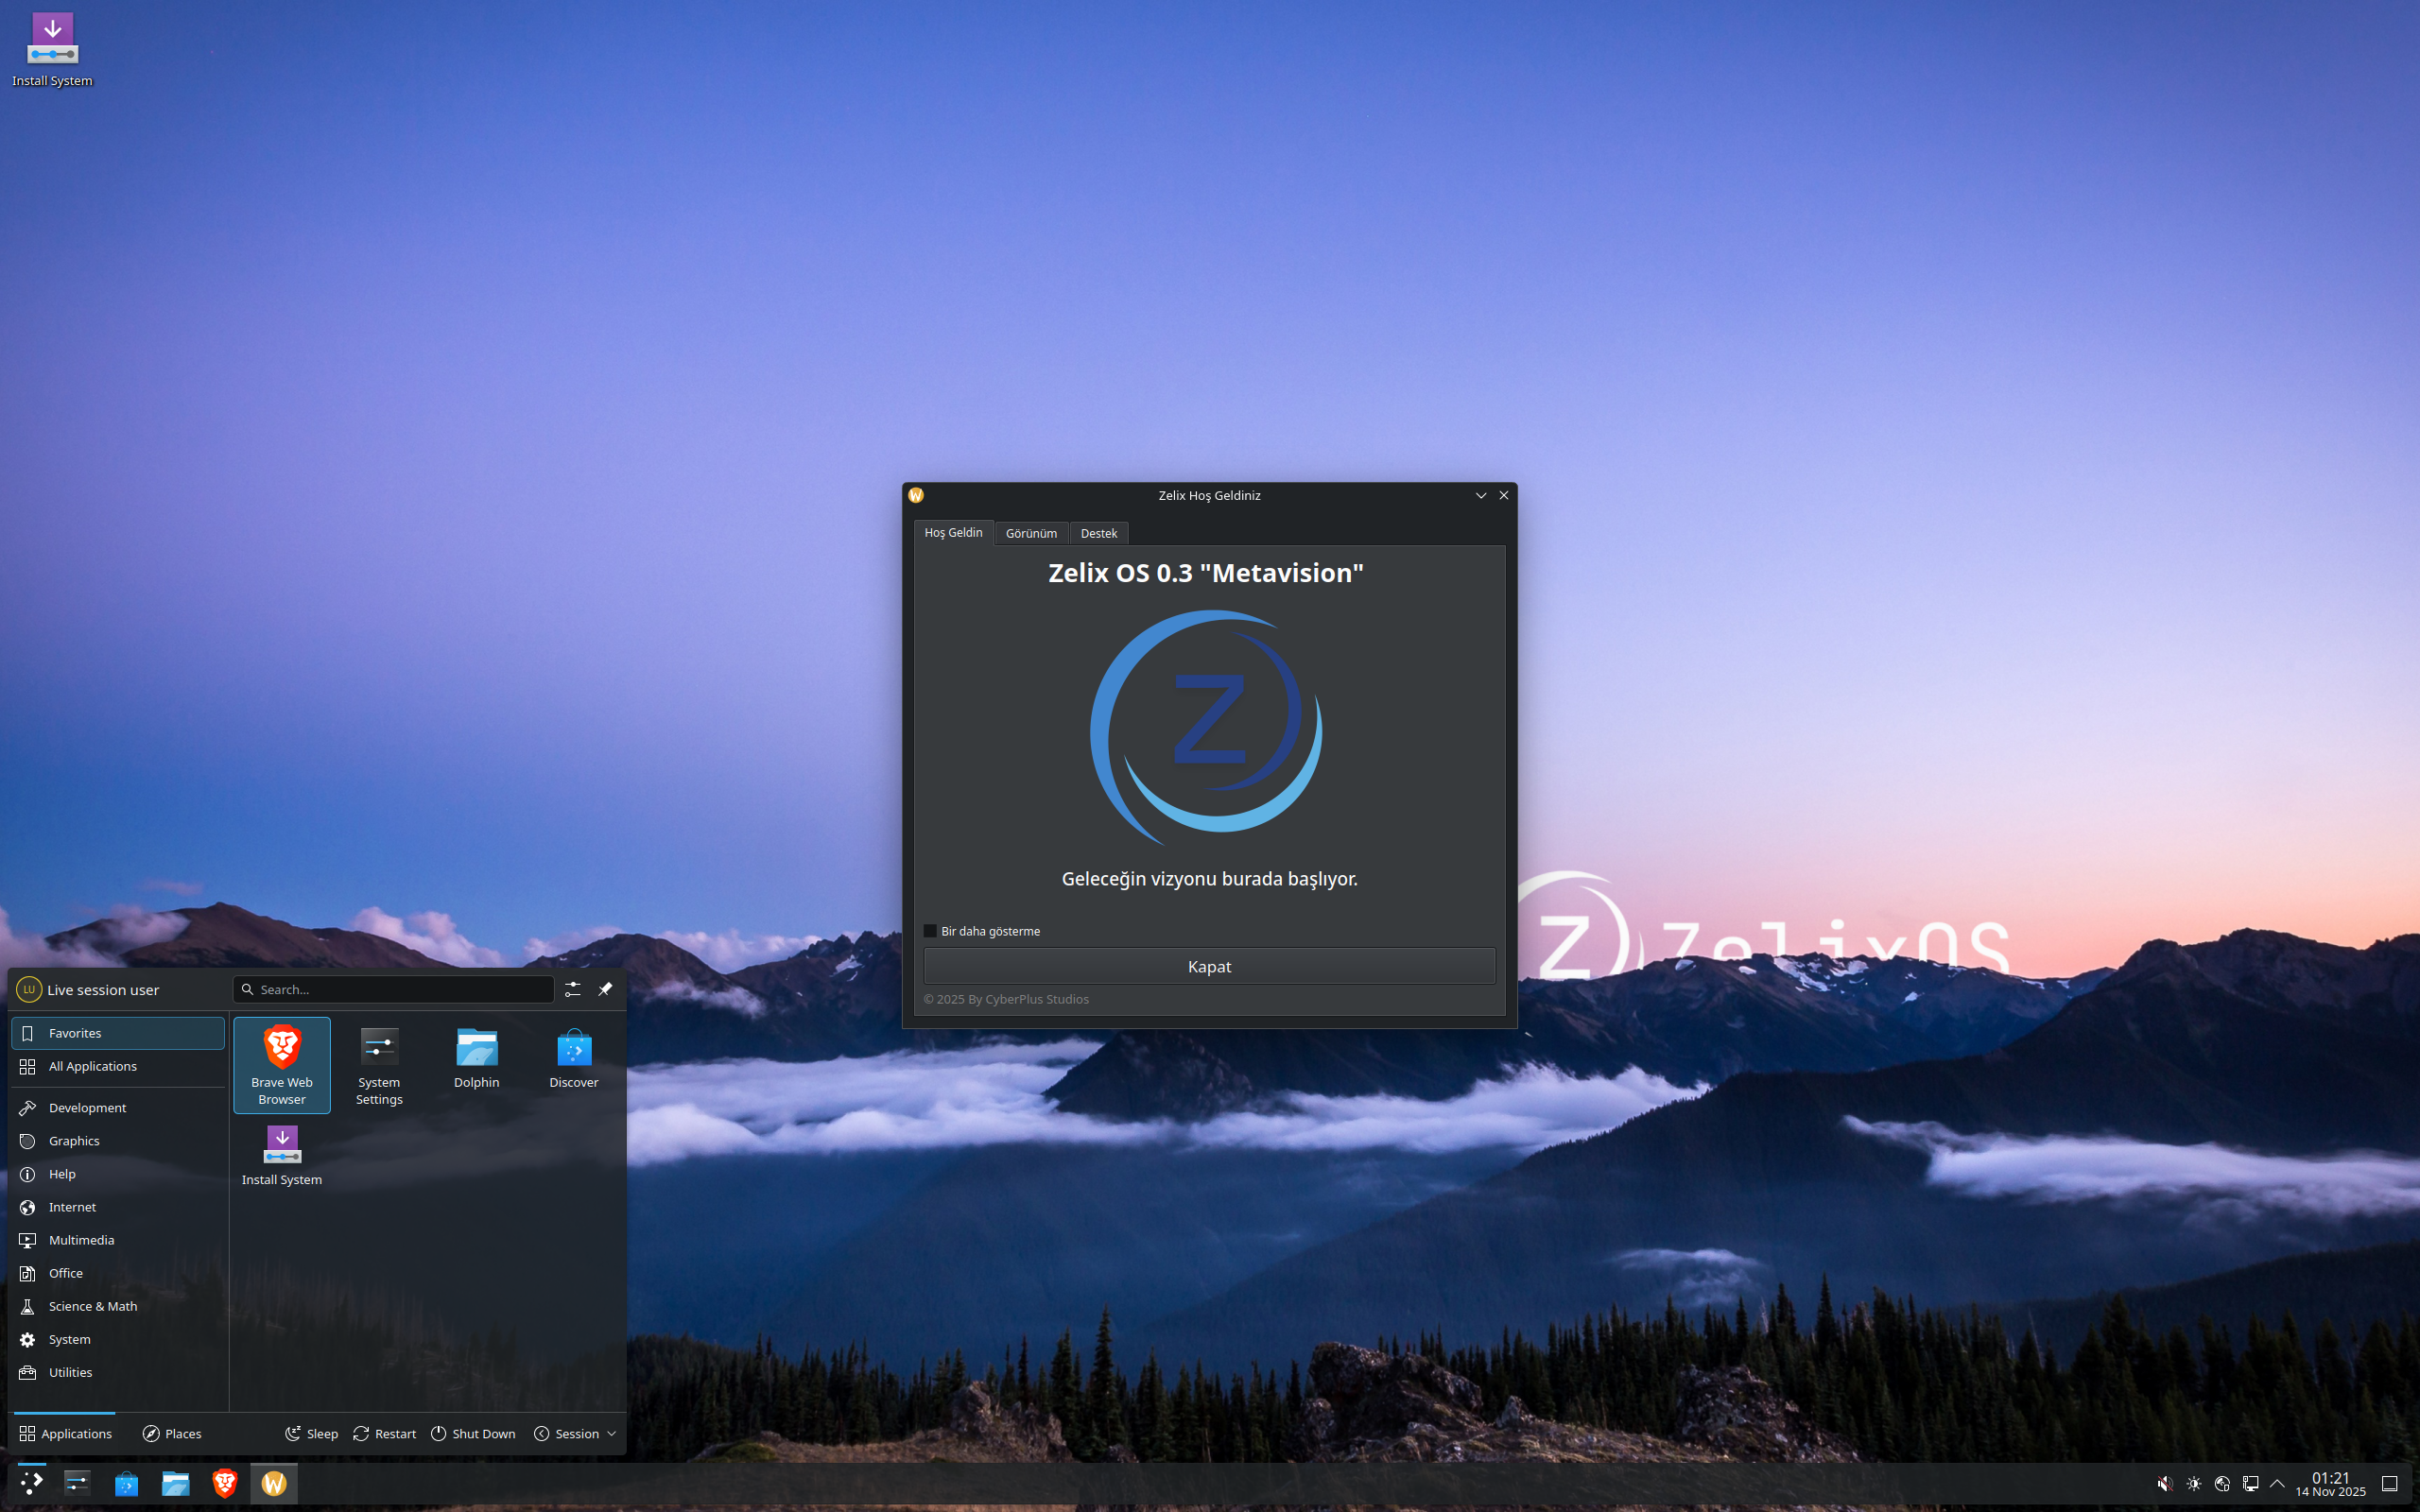
Task: Open the Install System desktop icon
Action: pyautogui.click(x=52, y=50)
